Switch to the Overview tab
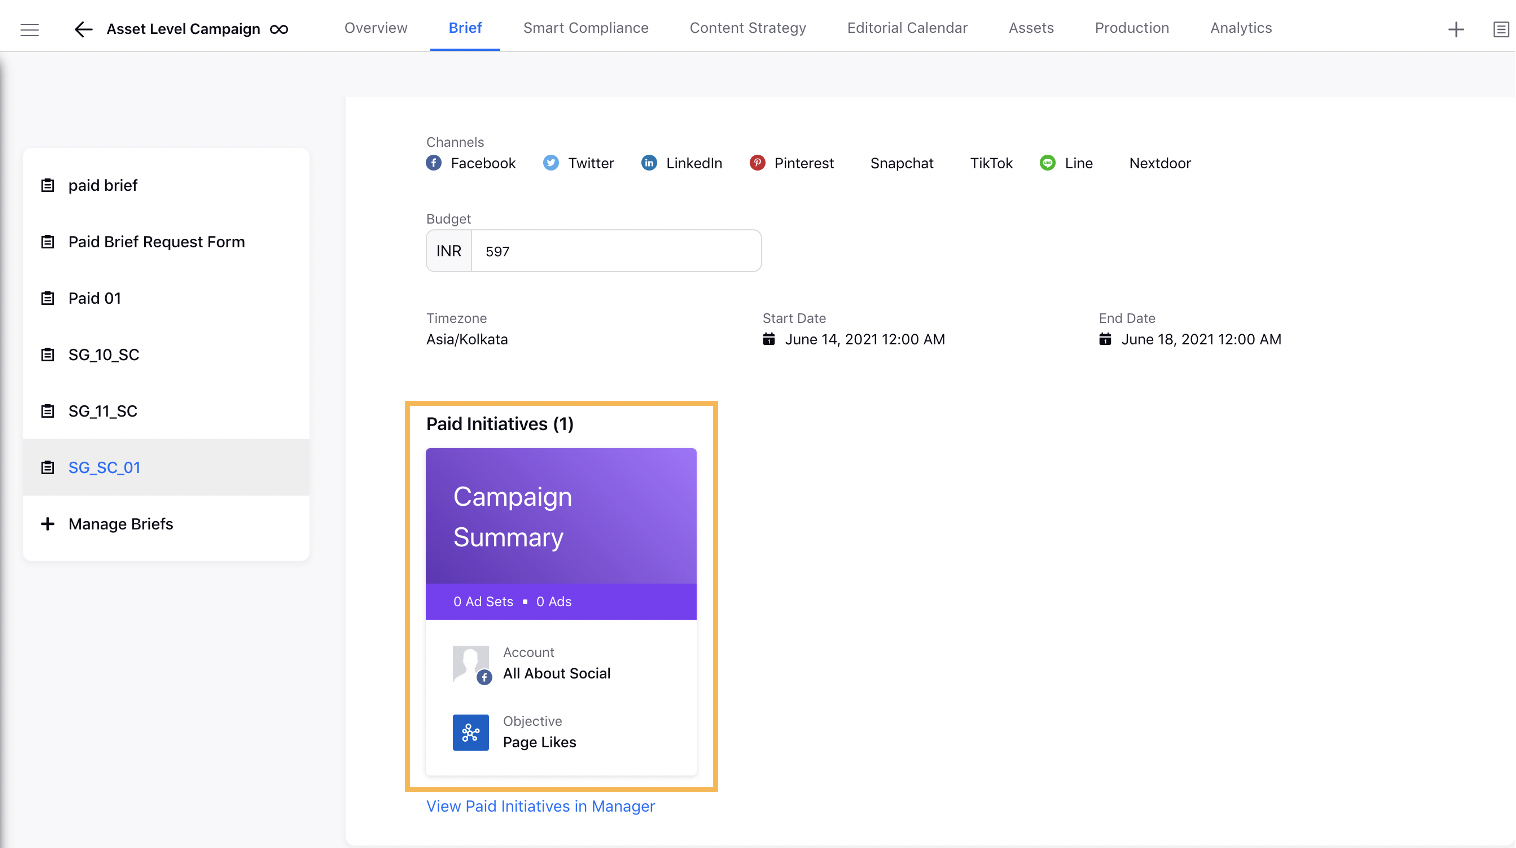 [x=376, y=28]
